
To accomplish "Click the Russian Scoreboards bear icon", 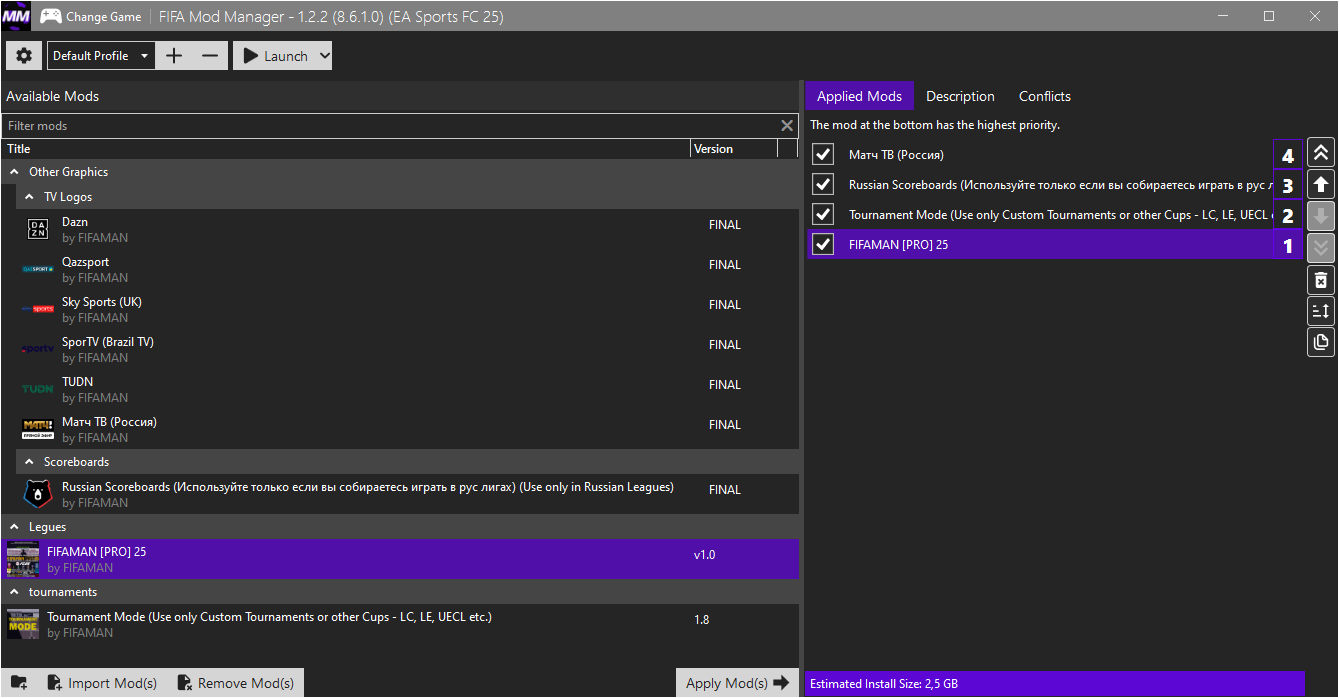I will click(37, 494).
